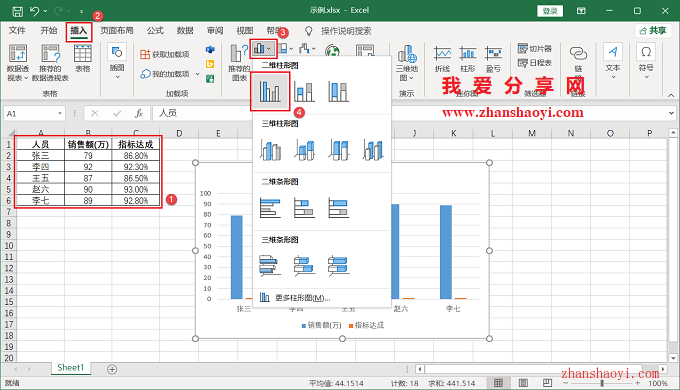Click the 切片器 slicer button
This screenshot has width=680, height=390.
pos(535,49)
